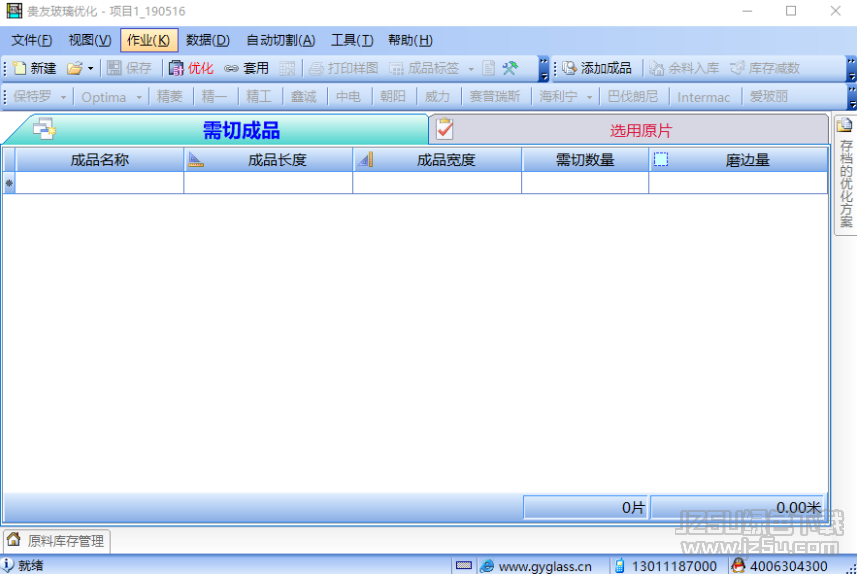Click 打印样图 print button
Viewport: 857px width, 574px height.
pos(344,68)
